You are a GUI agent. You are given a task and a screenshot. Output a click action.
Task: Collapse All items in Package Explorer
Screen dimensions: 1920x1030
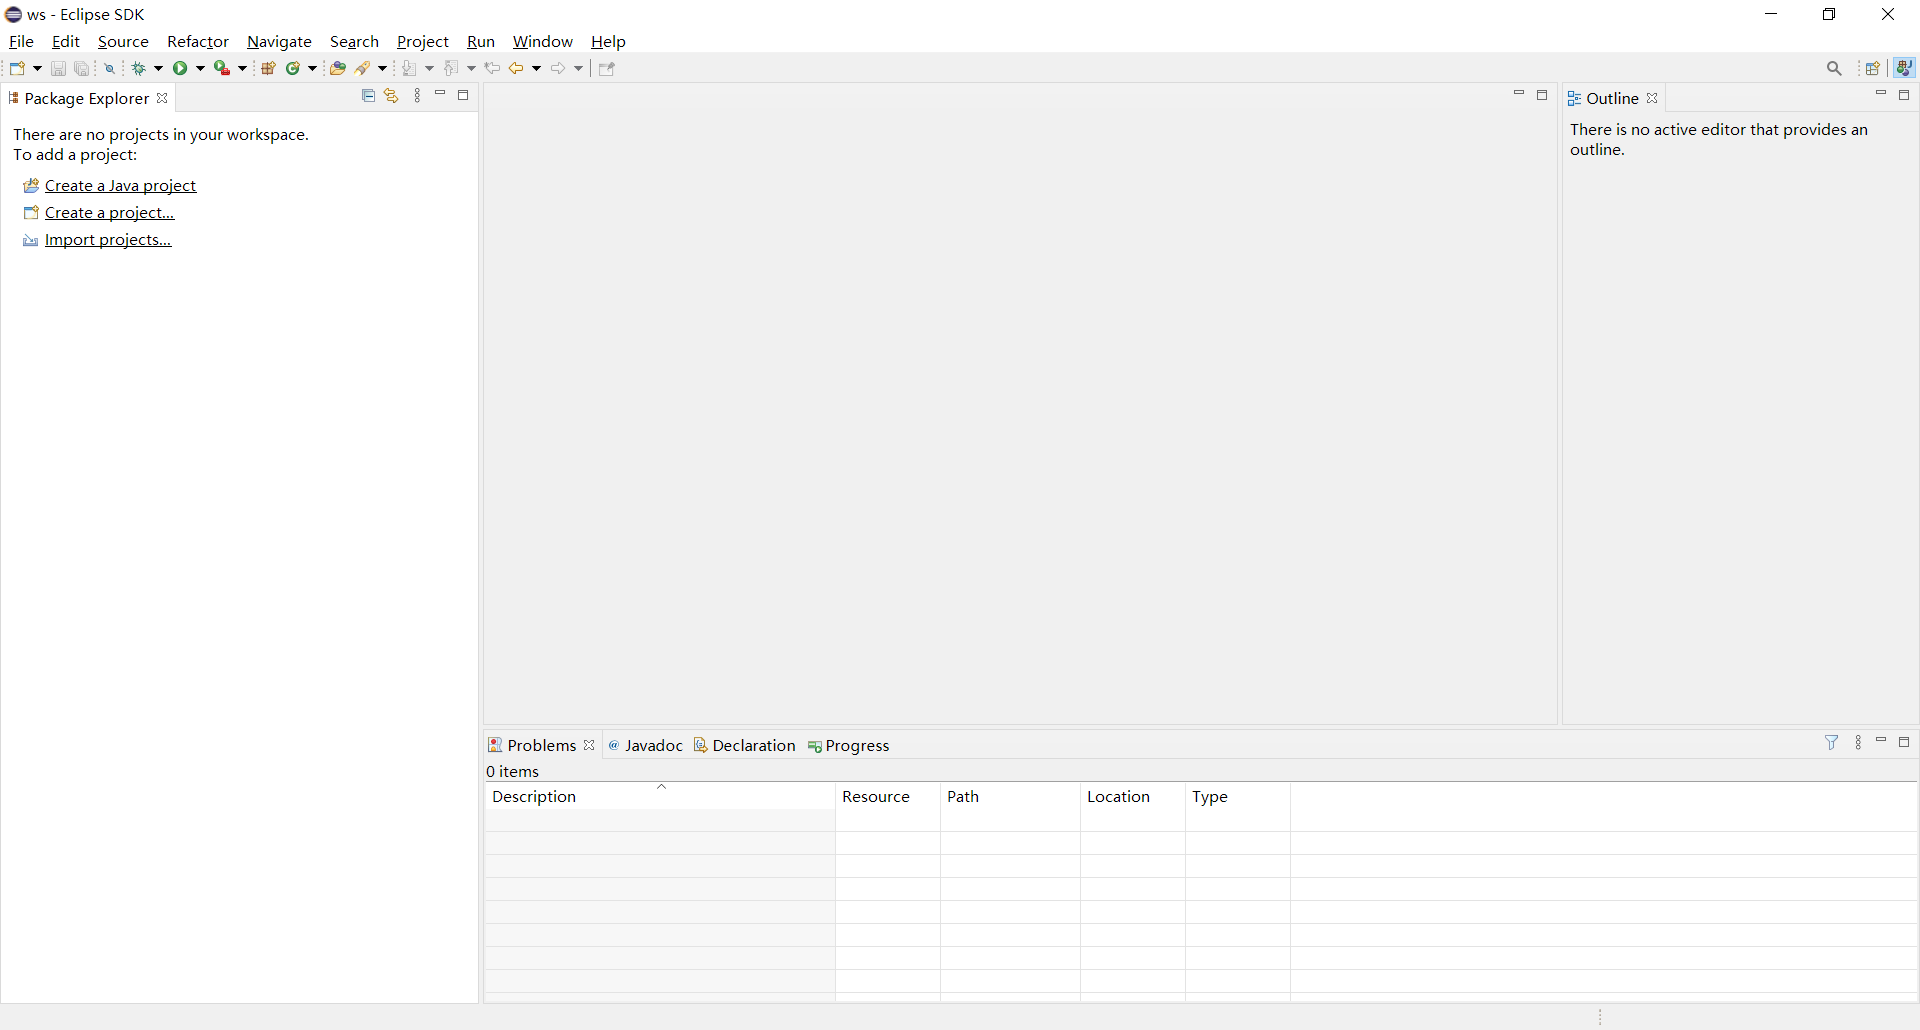click(x=367, y=95)
